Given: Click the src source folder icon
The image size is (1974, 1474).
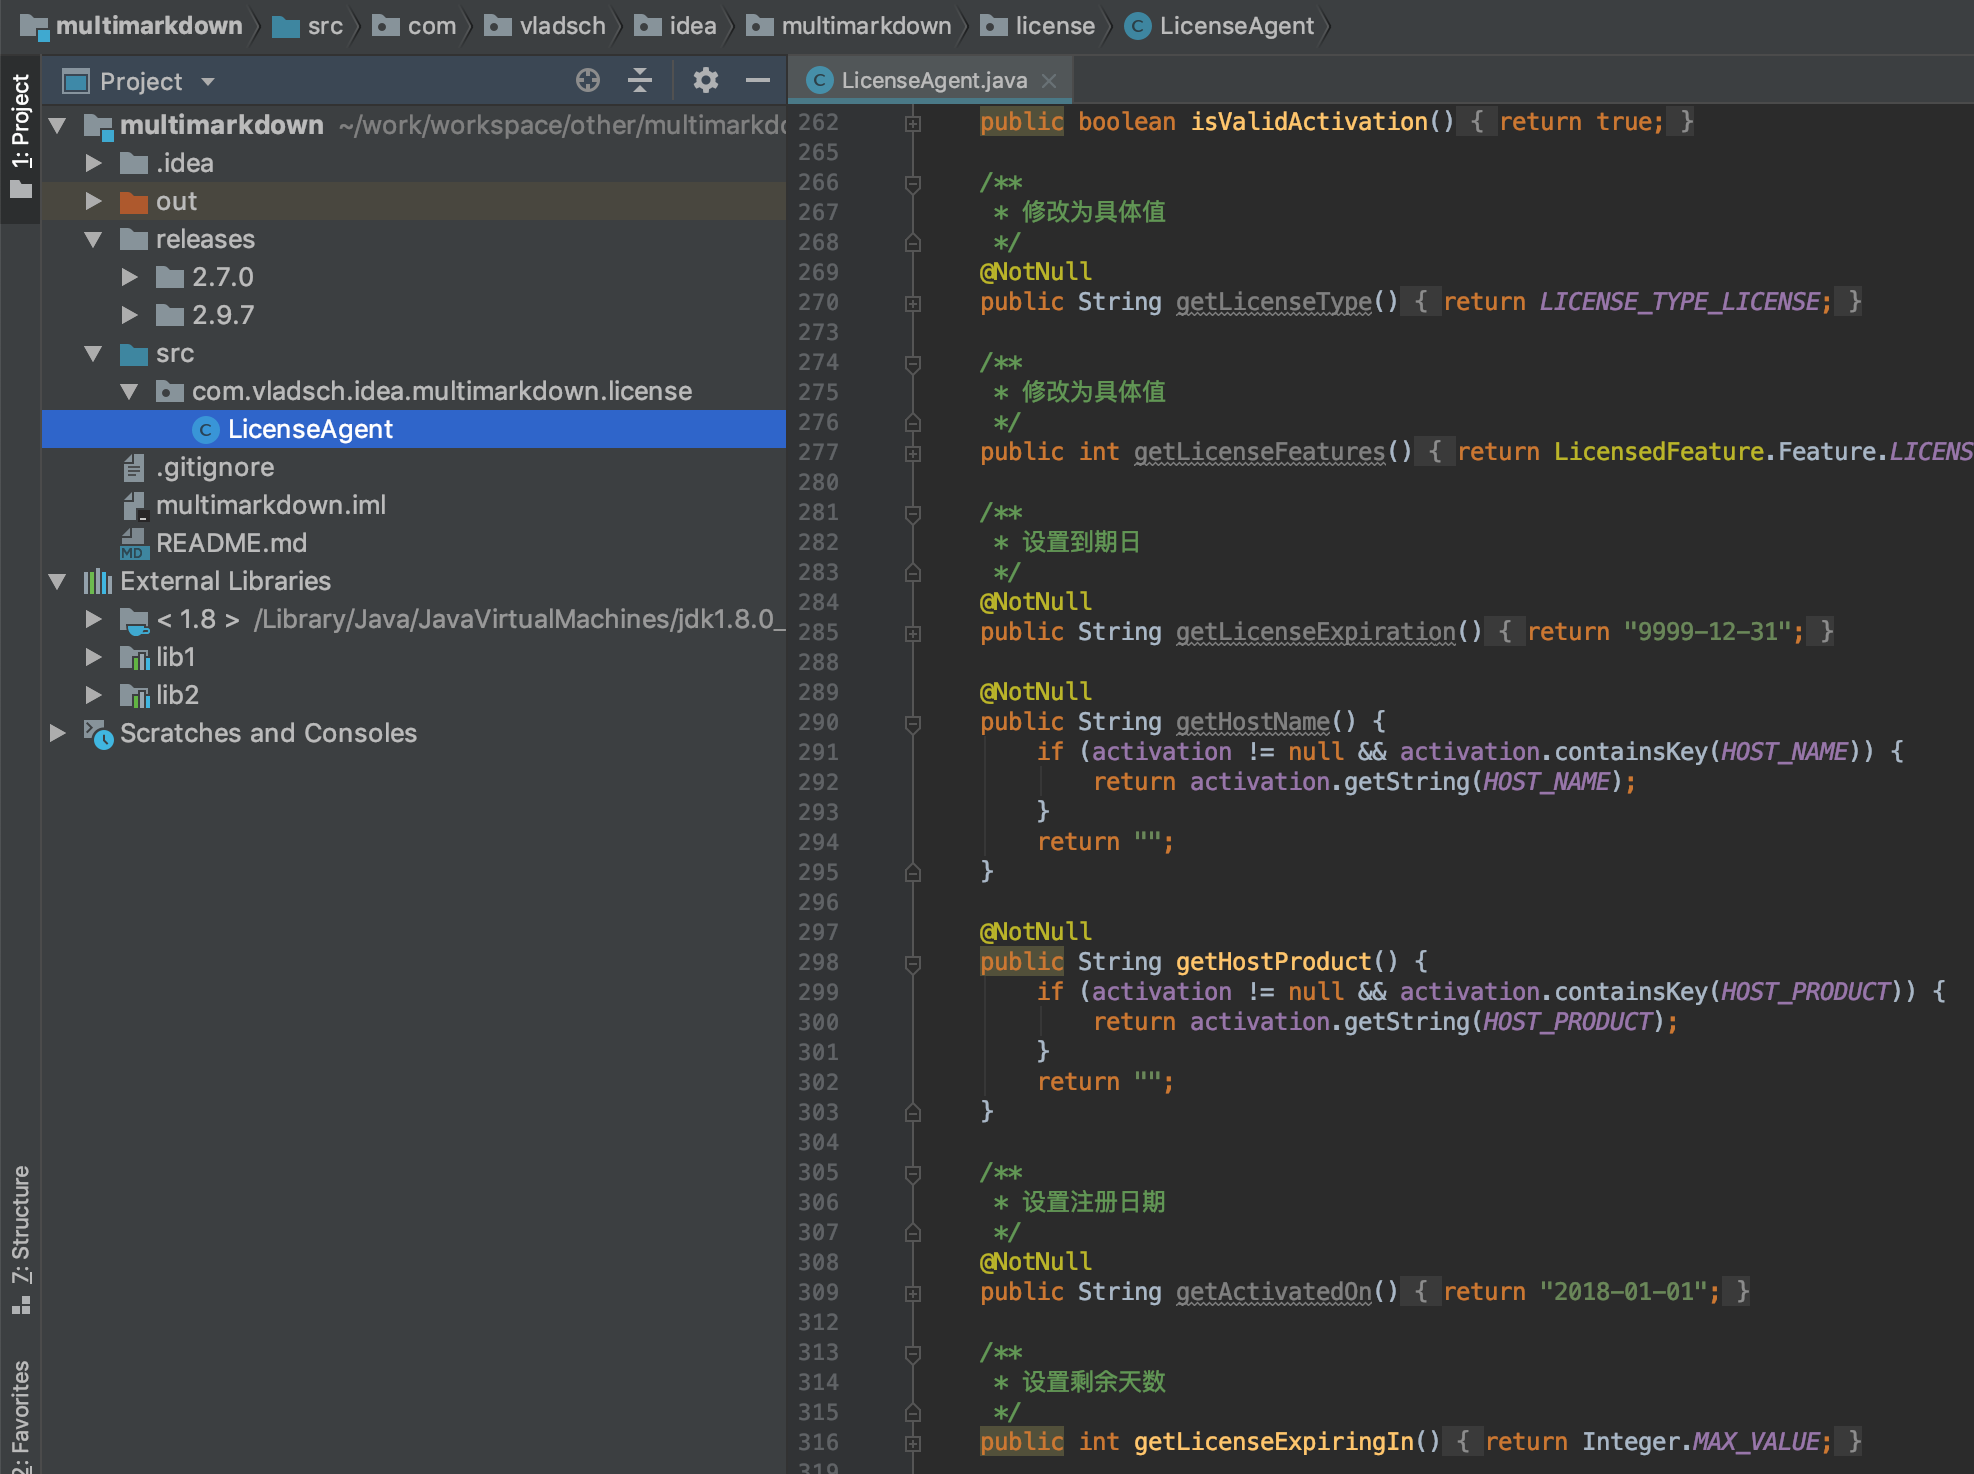Looking at the screenshot, I should click(134, 354).
